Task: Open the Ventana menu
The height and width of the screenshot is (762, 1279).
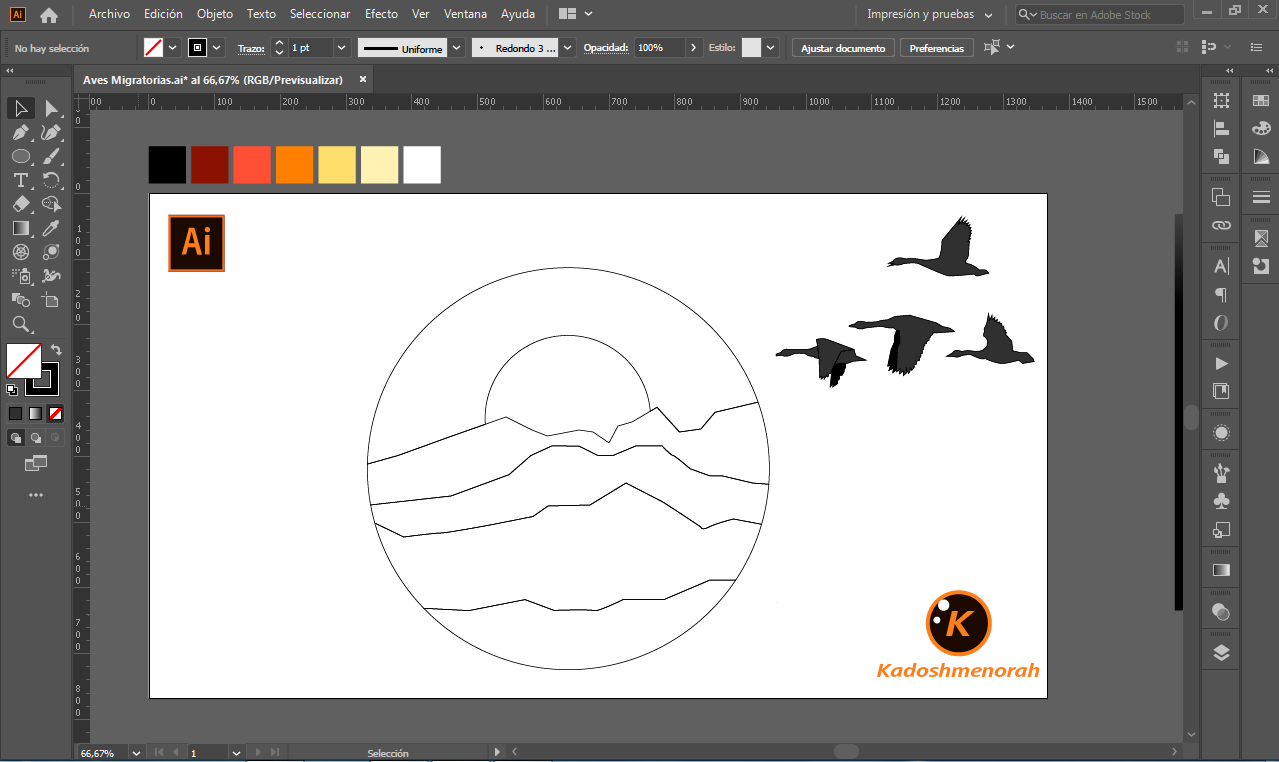Action: [465, 15]
